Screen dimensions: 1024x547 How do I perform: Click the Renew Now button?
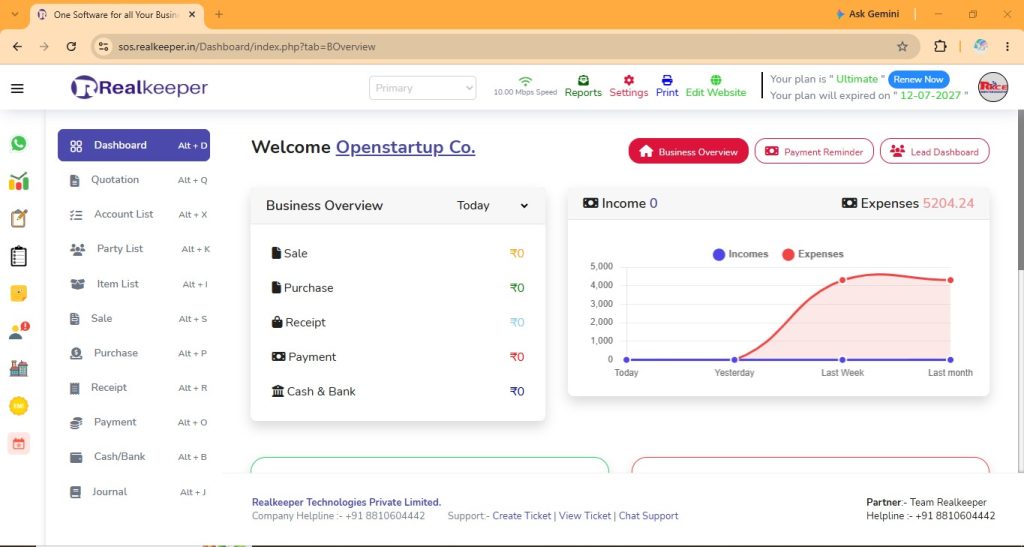click(x=918, y=80)
